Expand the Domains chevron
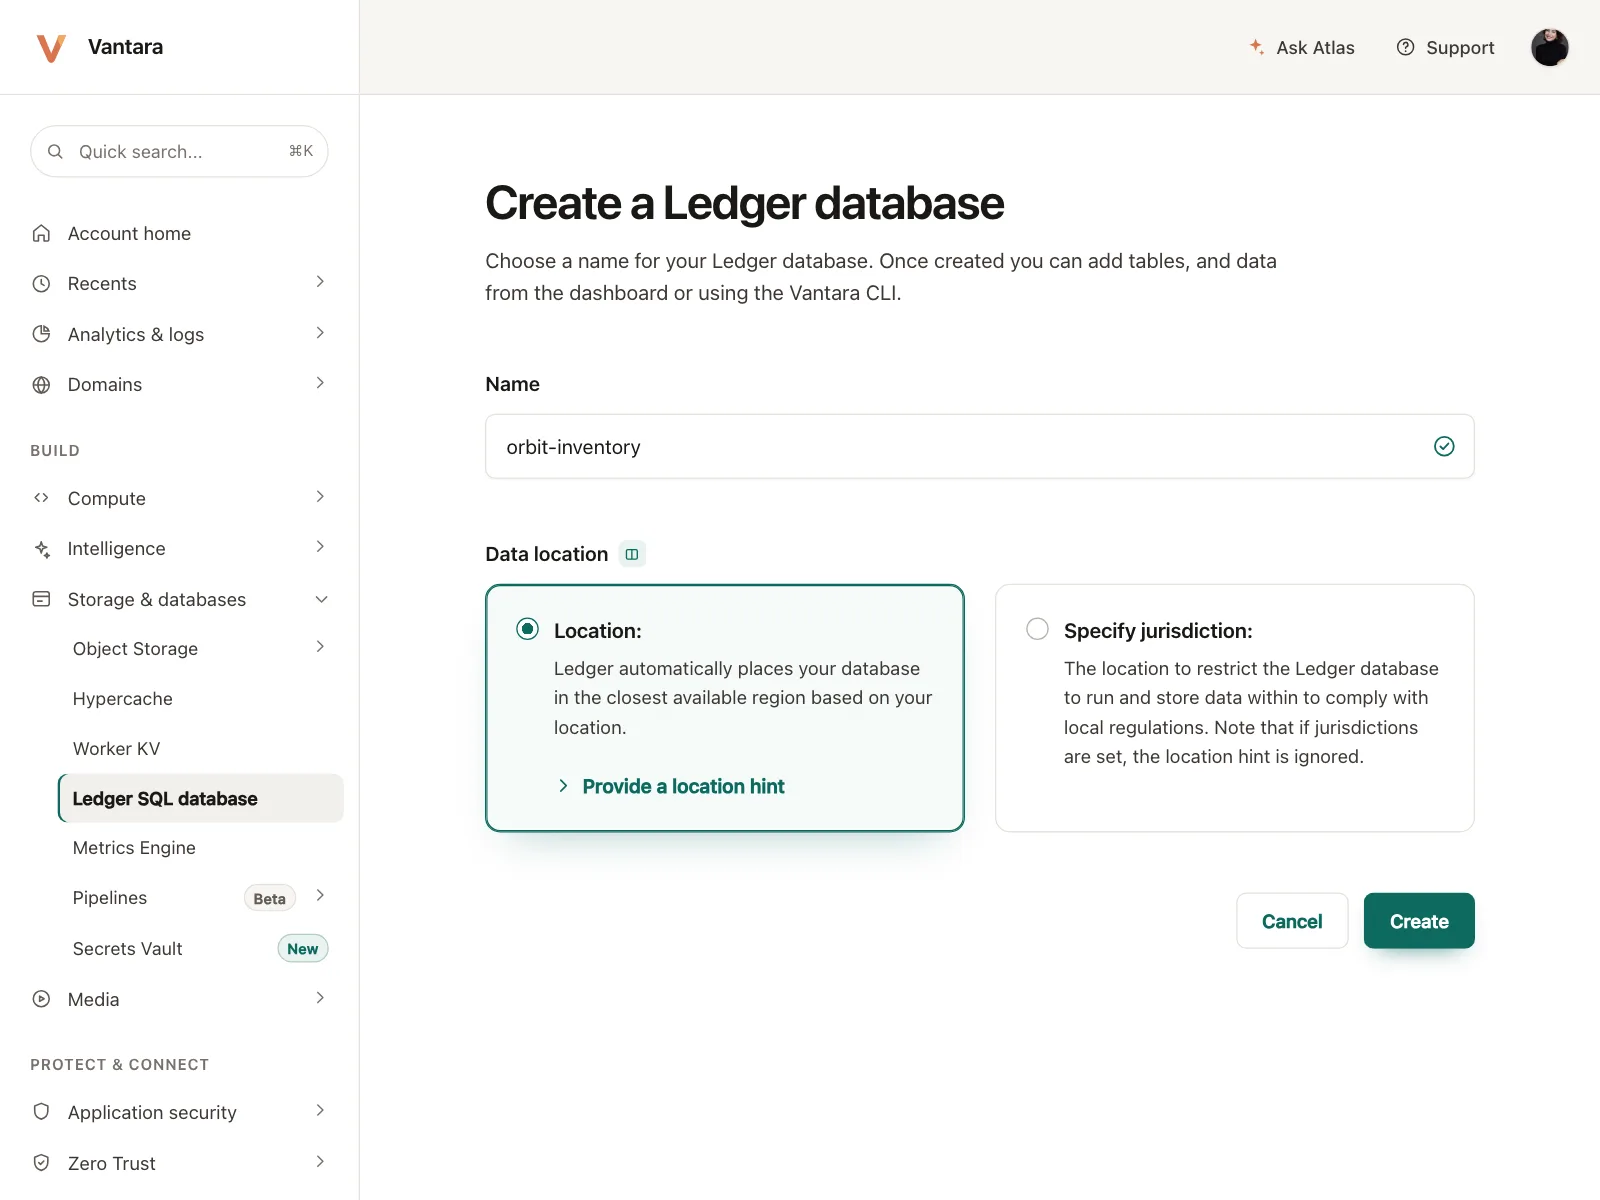 point(320,383)
